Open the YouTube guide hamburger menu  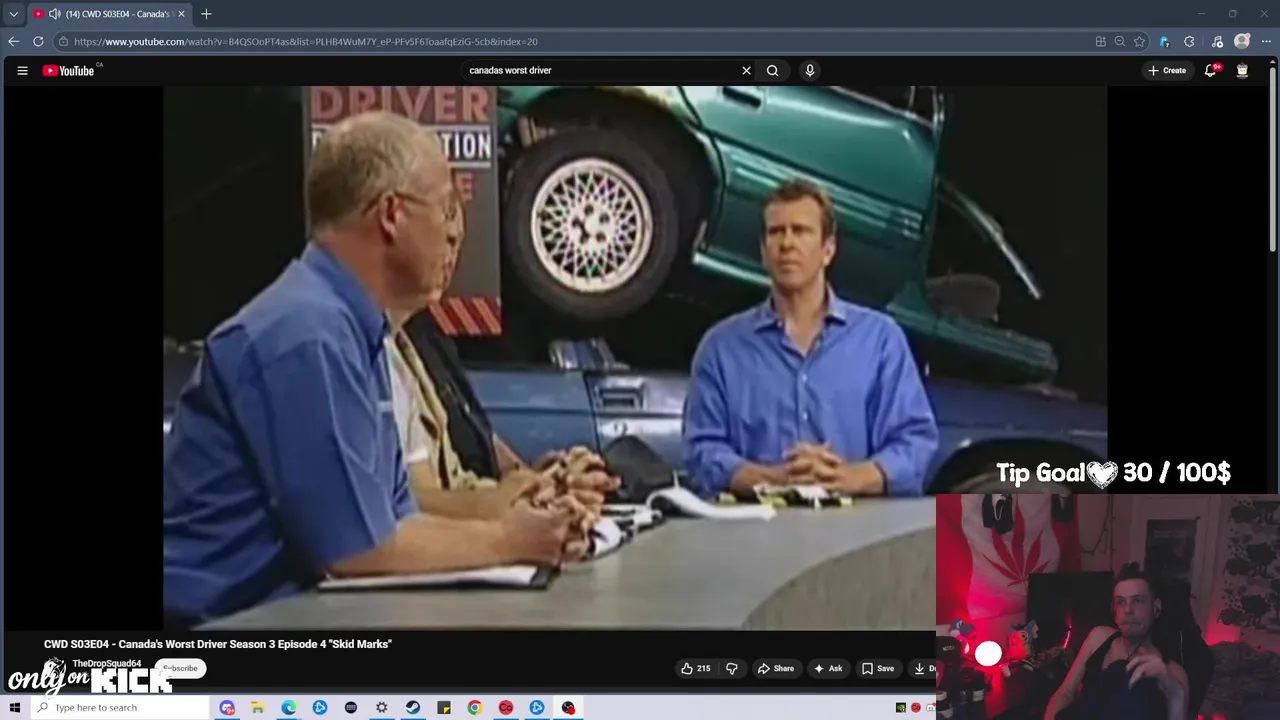[x=22, y=70]
